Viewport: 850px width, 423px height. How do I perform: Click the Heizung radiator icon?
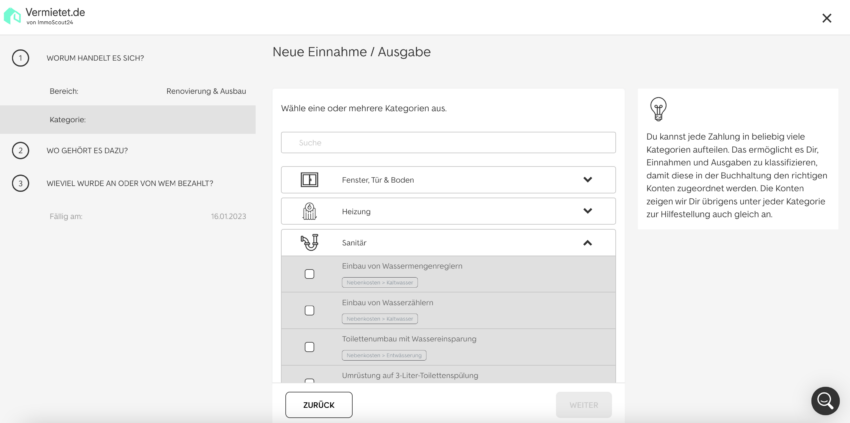(309, 211)
